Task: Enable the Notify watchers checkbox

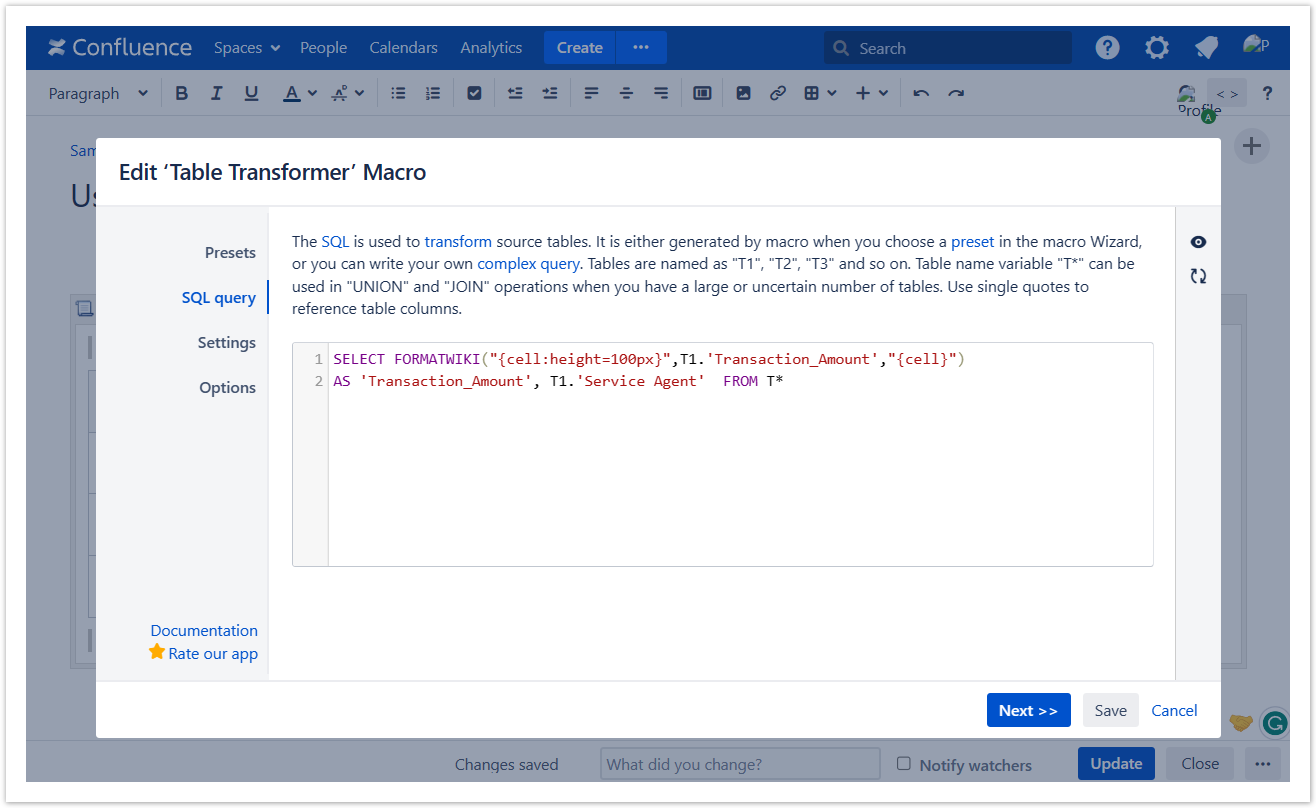Action: pyautogui.click(x=904, y=763)
